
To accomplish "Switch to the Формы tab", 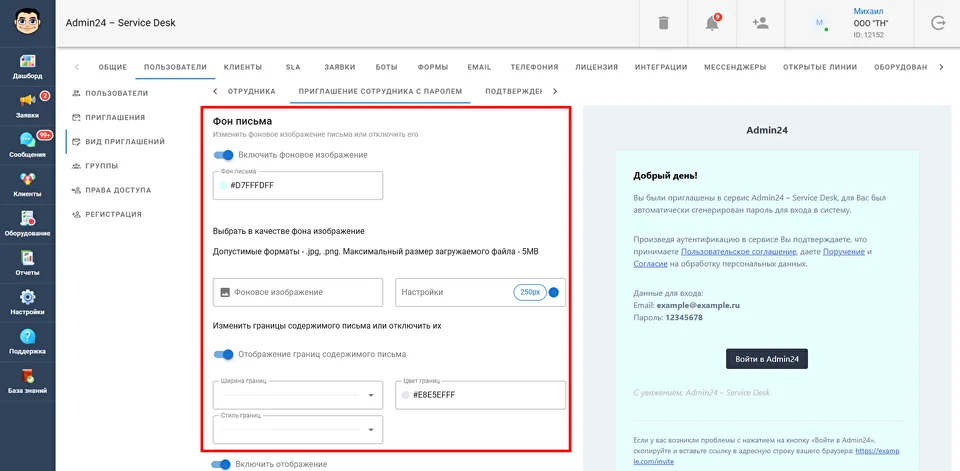I will tap(433, 67).
